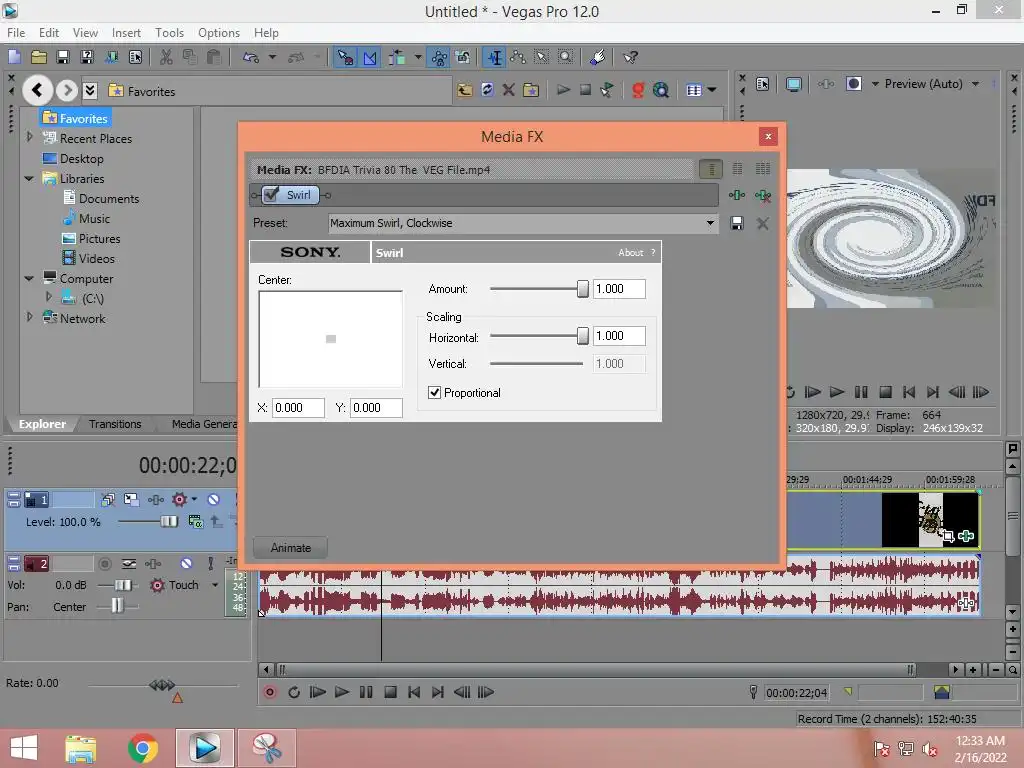Select the Videos library folder

[89, 259]
